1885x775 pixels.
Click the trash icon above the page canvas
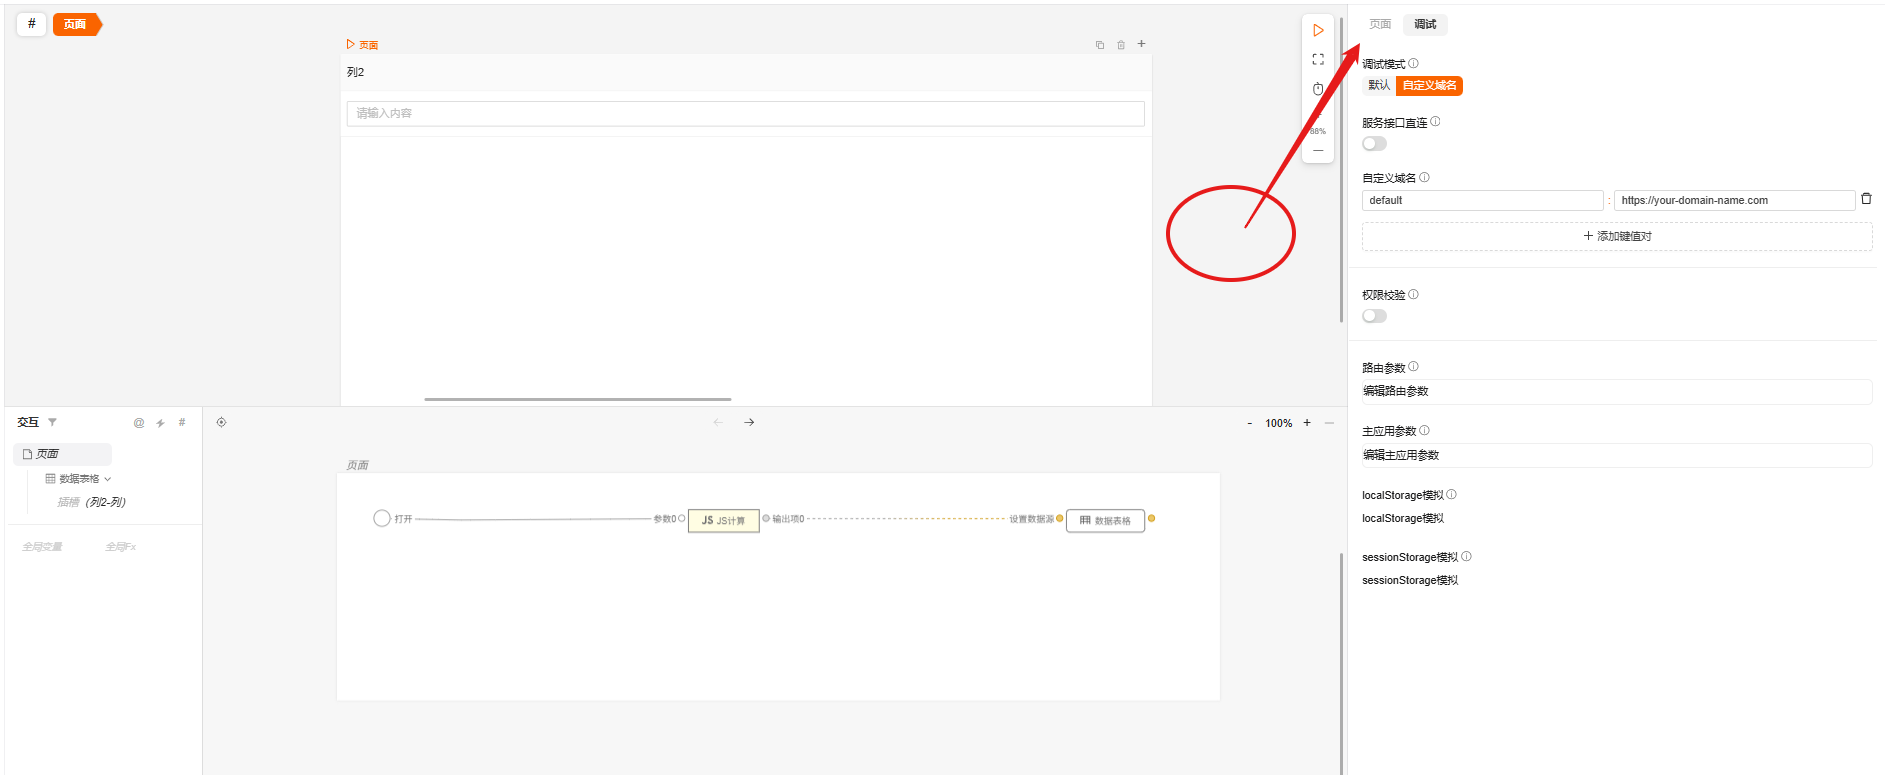(x=1121, y=45)
